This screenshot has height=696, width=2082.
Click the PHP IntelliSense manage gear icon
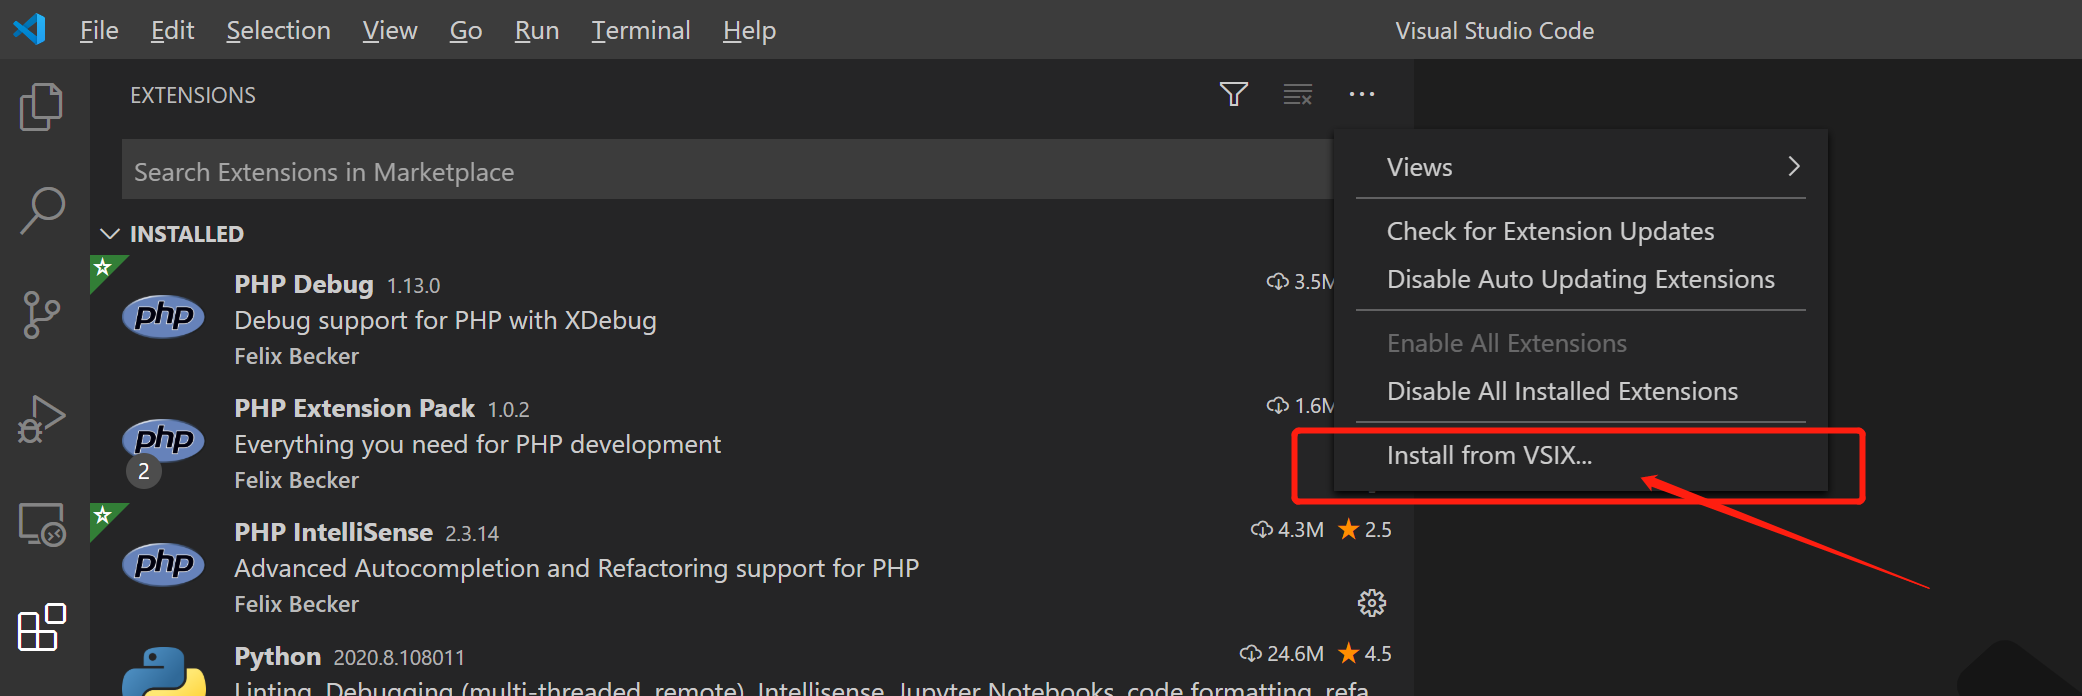click(1371, 603)
